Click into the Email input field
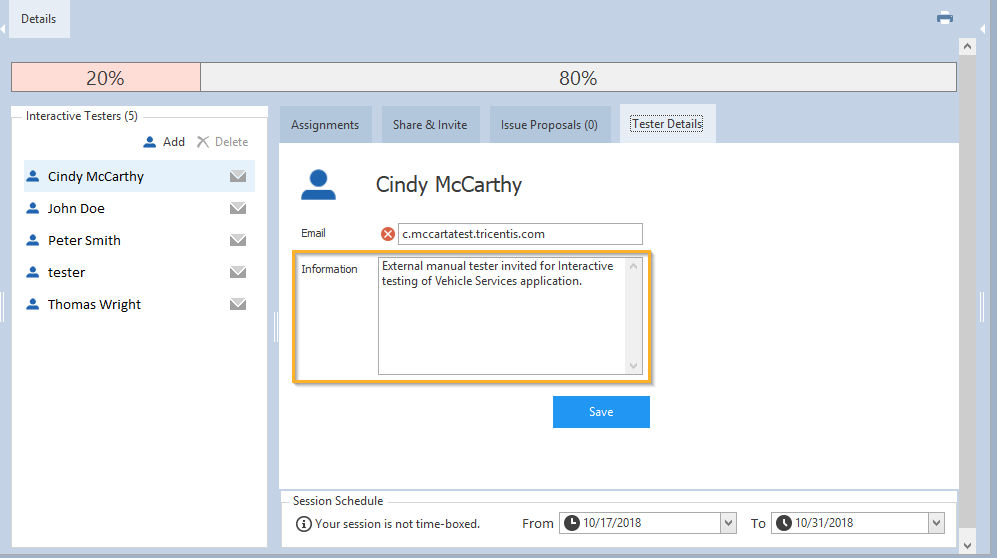 tap(520, 234)
